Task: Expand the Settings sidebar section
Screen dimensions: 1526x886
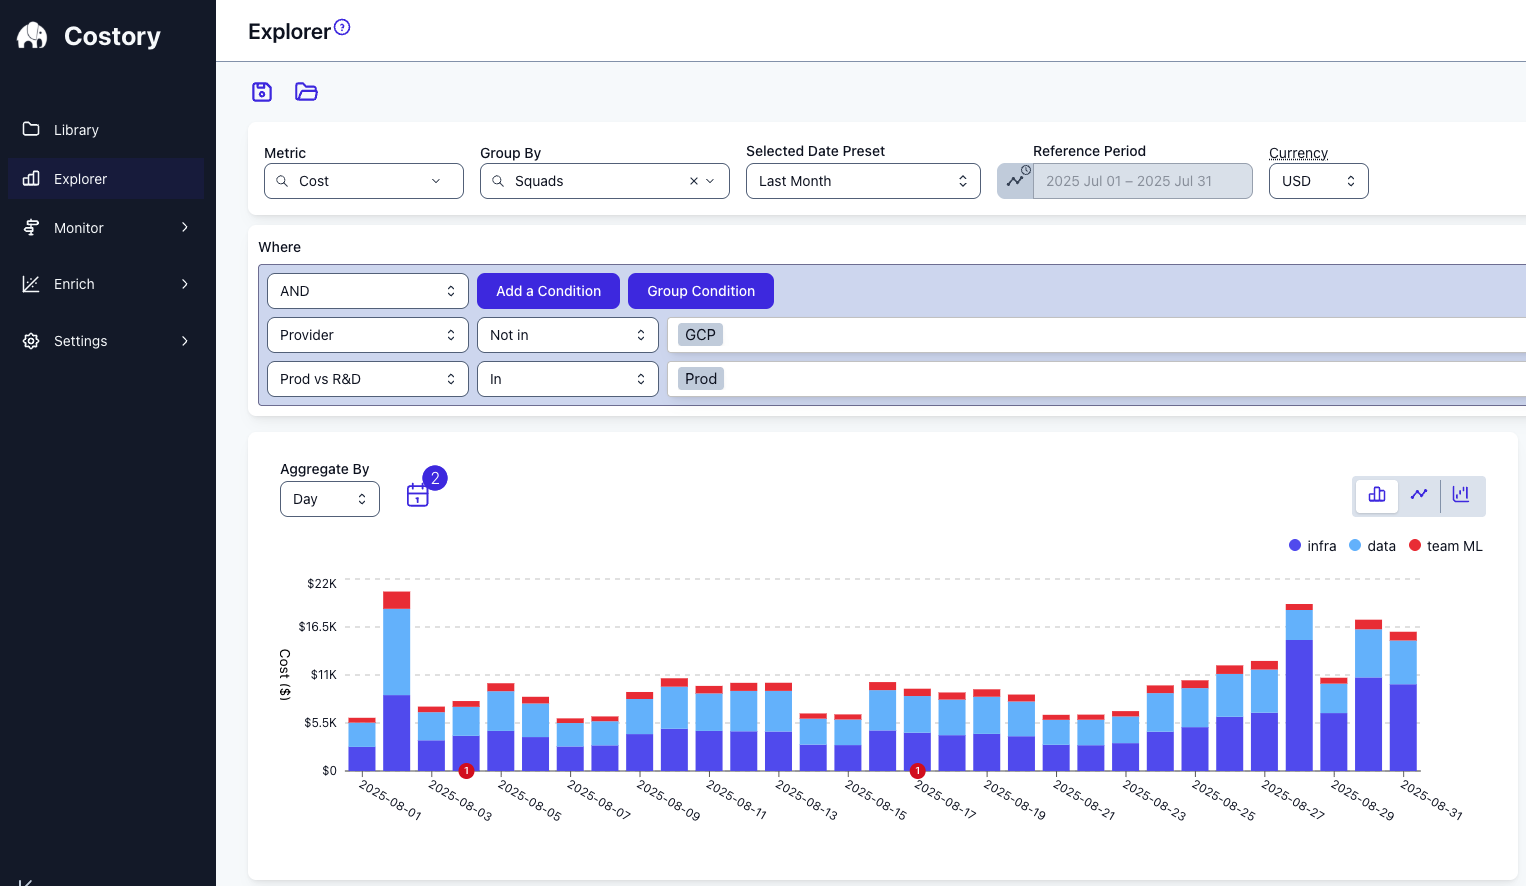Action: point(79,340)
